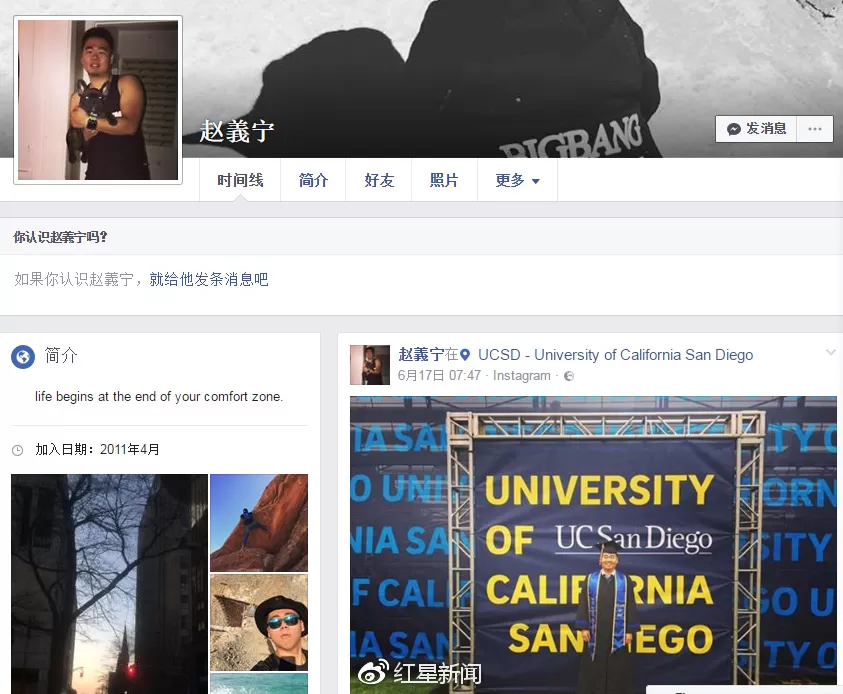This screenshot has height=694, width=843.
Task: Click the large profile picture
Action: point(98,100)
